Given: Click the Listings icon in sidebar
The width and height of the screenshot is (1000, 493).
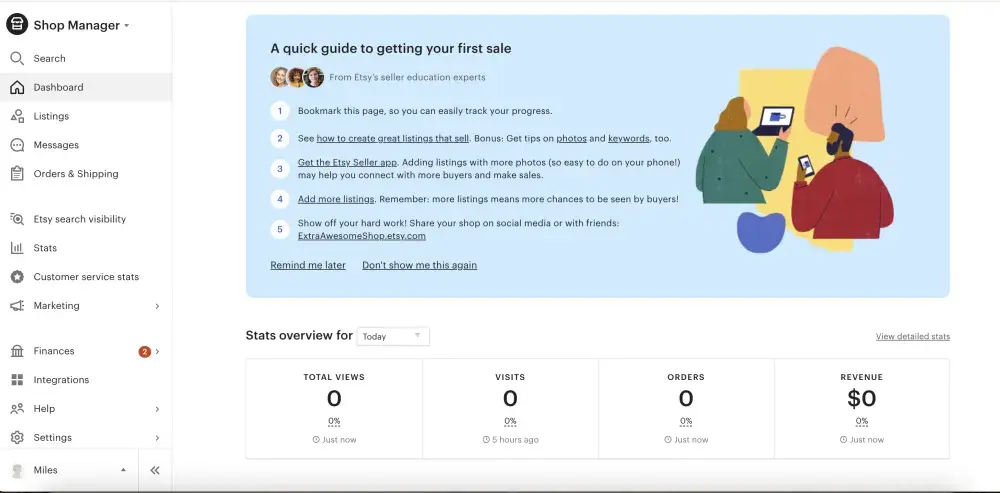Looking at the screenshot, I should (x=17, y=116).
